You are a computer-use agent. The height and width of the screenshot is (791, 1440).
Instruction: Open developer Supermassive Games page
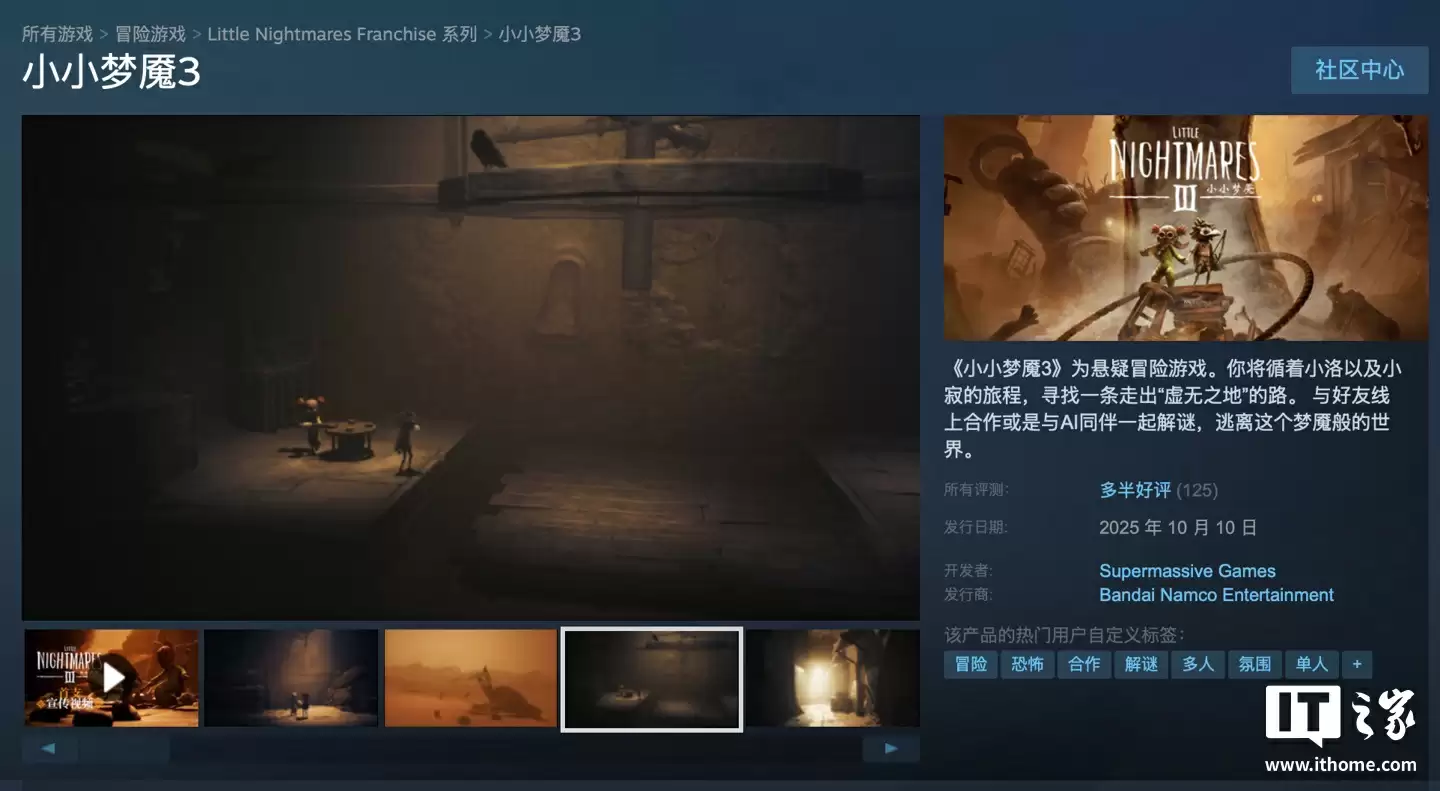point(1187,570)
